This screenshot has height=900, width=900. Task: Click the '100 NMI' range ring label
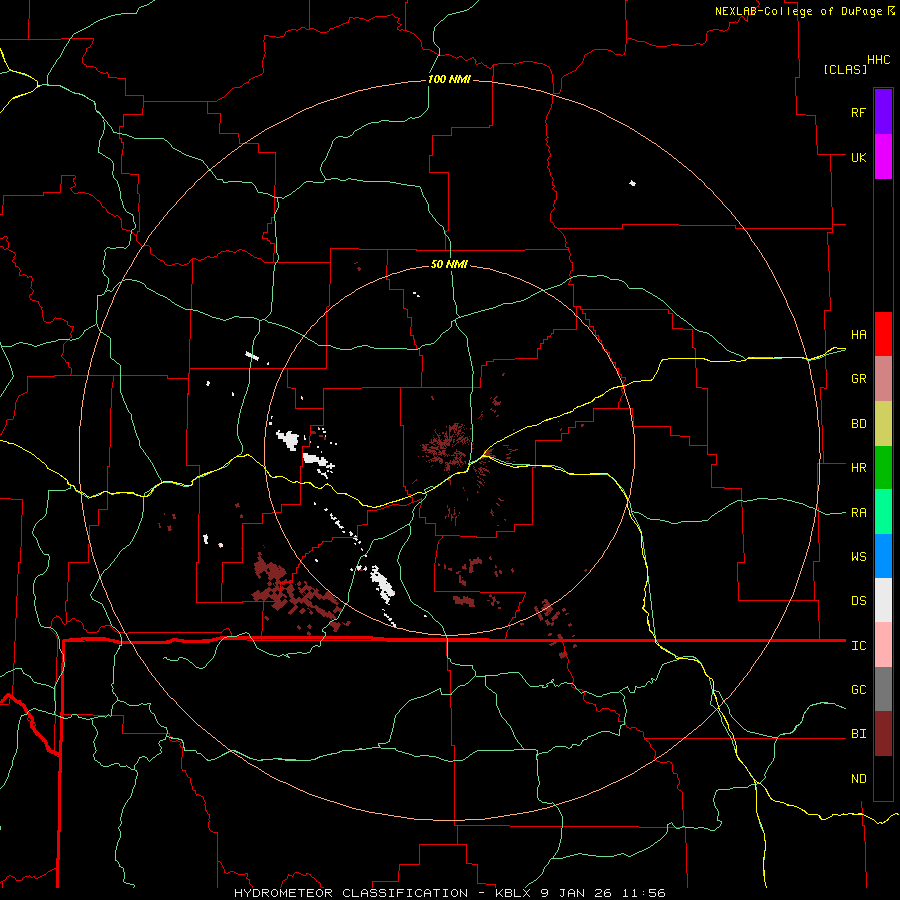tap(449, 79)
